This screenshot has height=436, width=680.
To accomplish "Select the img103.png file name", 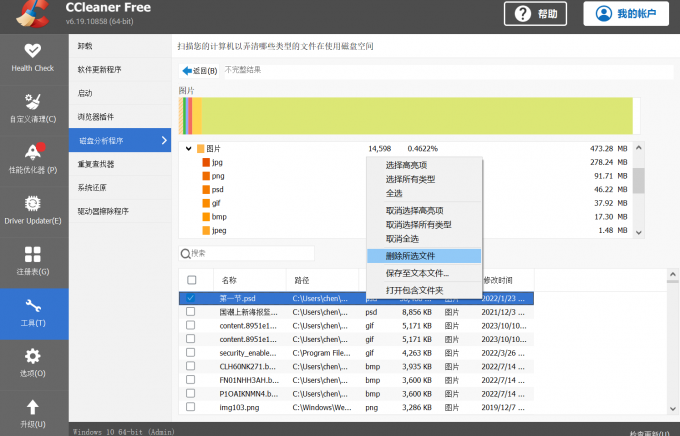I will click(239, 407).
